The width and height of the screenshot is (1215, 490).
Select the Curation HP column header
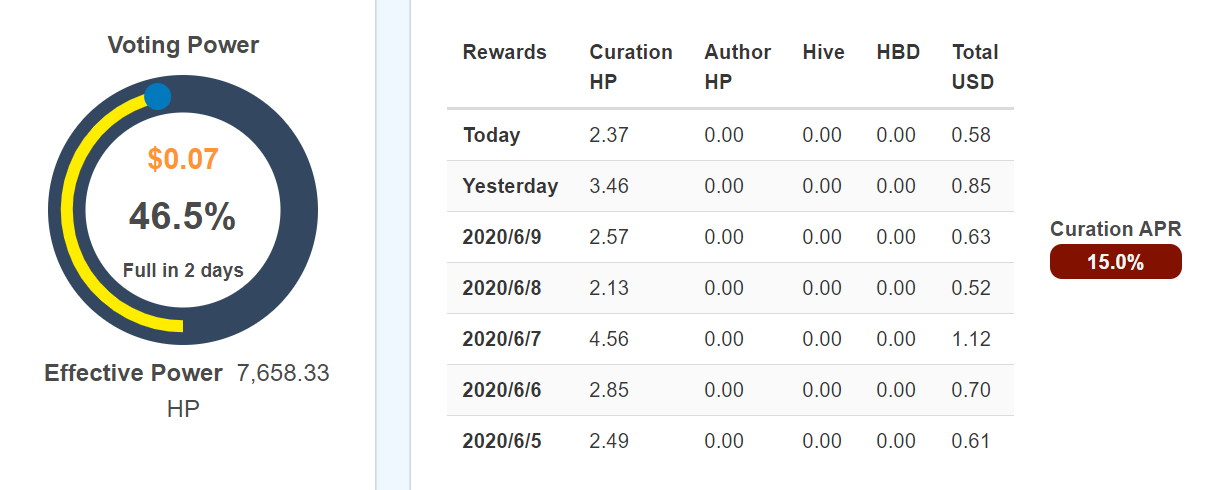pos(631,67)
